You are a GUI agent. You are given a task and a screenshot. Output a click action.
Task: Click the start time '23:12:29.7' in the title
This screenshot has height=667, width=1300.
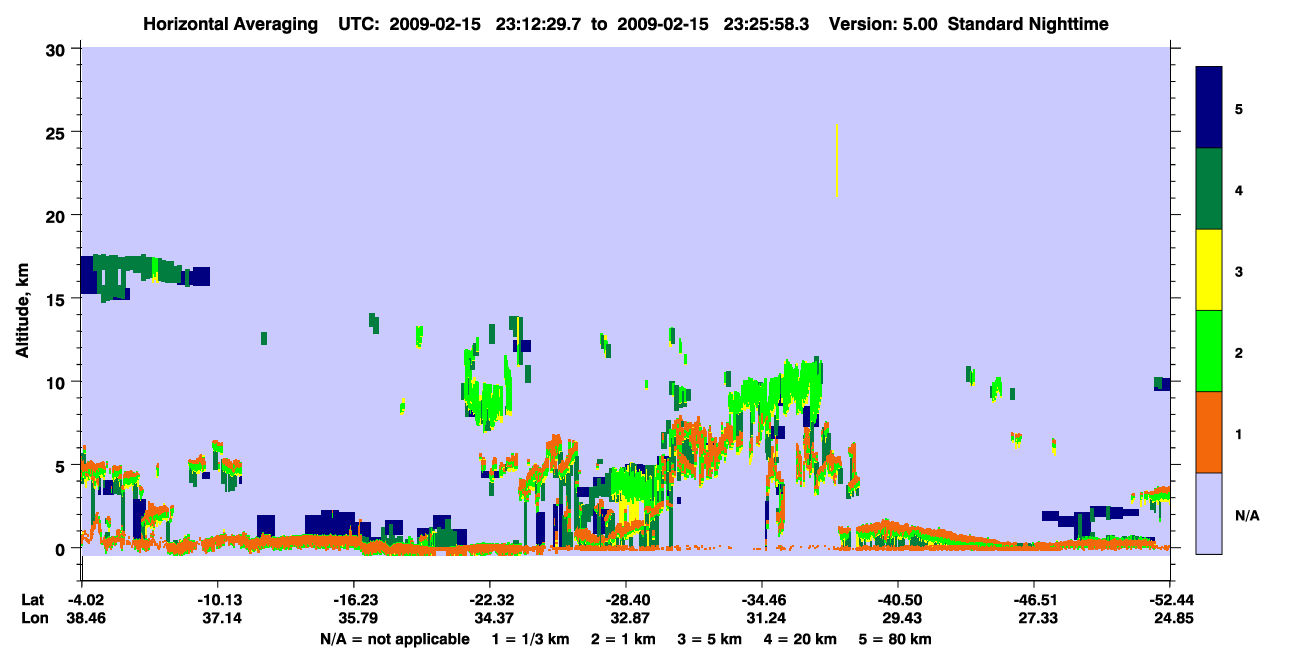(x=541, y=24)
